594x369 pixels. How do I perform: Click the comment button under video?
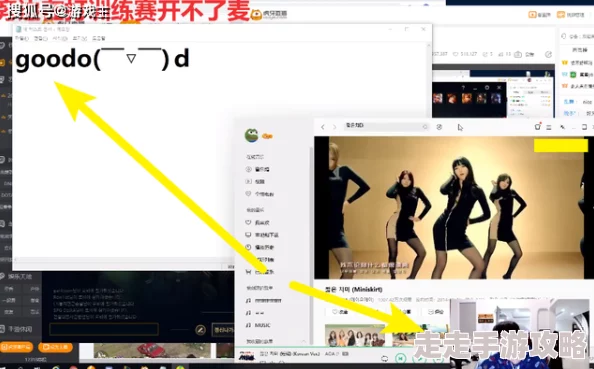436,312
